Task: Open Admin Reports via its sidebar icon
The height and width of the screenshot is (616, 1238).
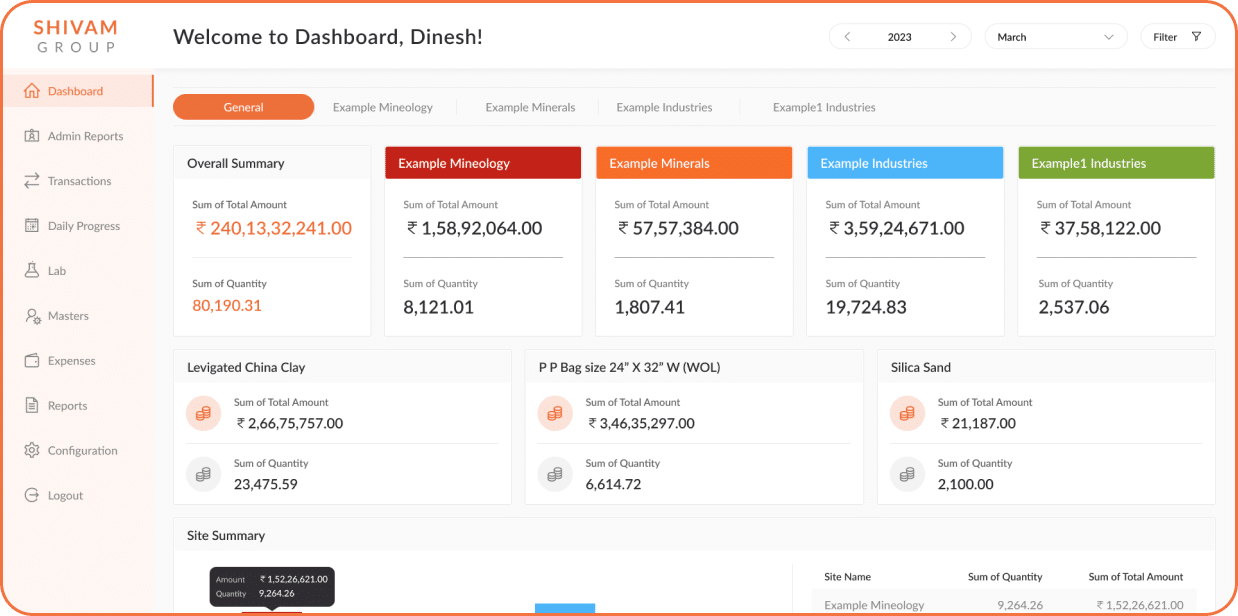Action: pos(31,136)
